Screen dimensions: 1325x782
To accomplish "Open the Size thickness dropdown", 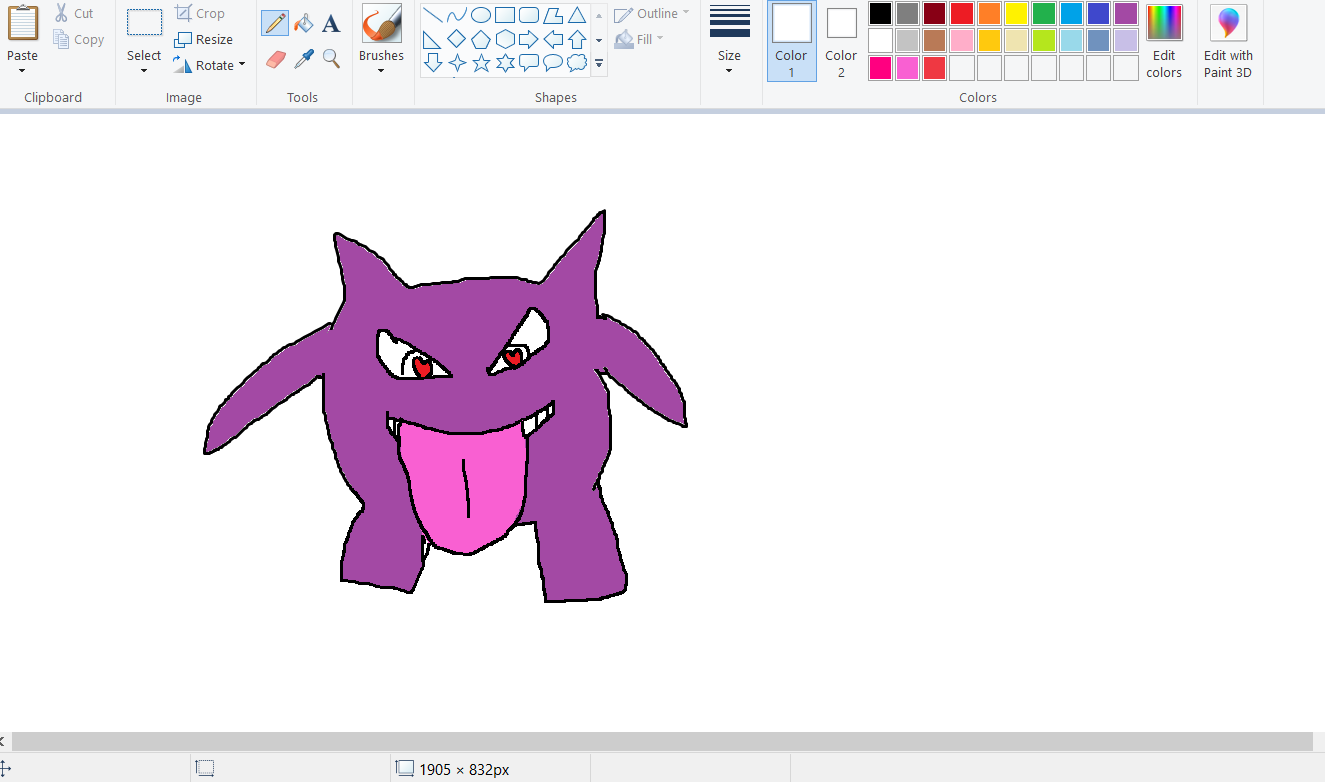I will pyautogui.click(x=729, y=41).
